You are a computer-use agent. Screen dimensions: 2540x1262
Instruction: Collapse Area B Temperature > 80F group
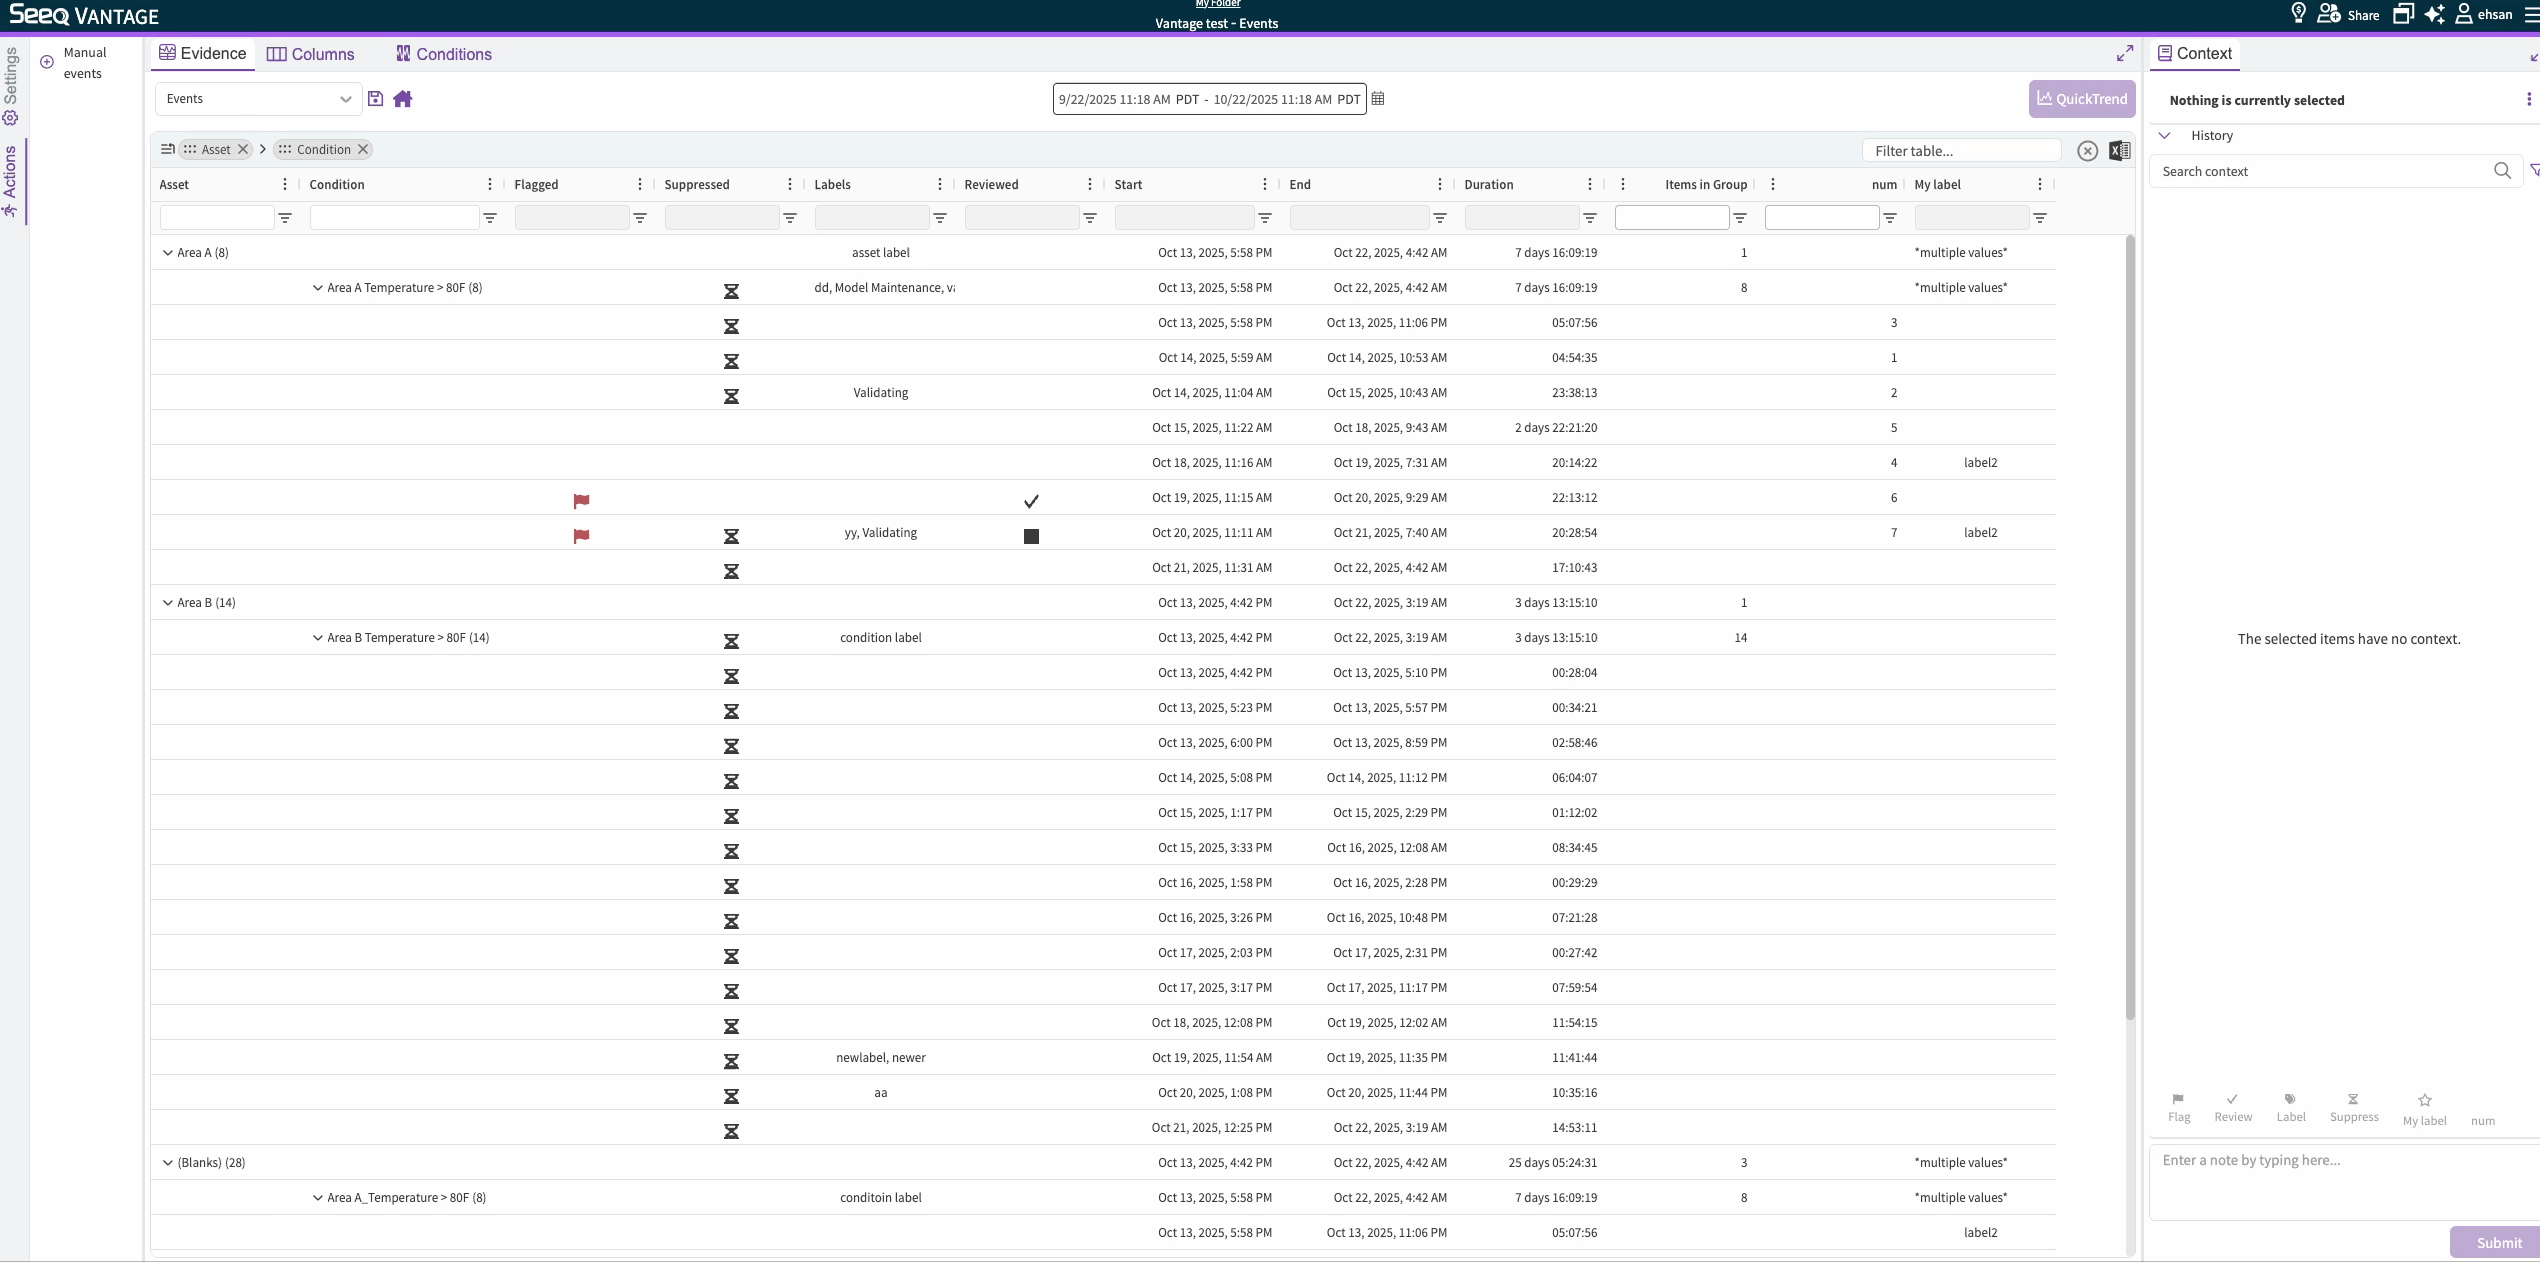click(317, 638)
